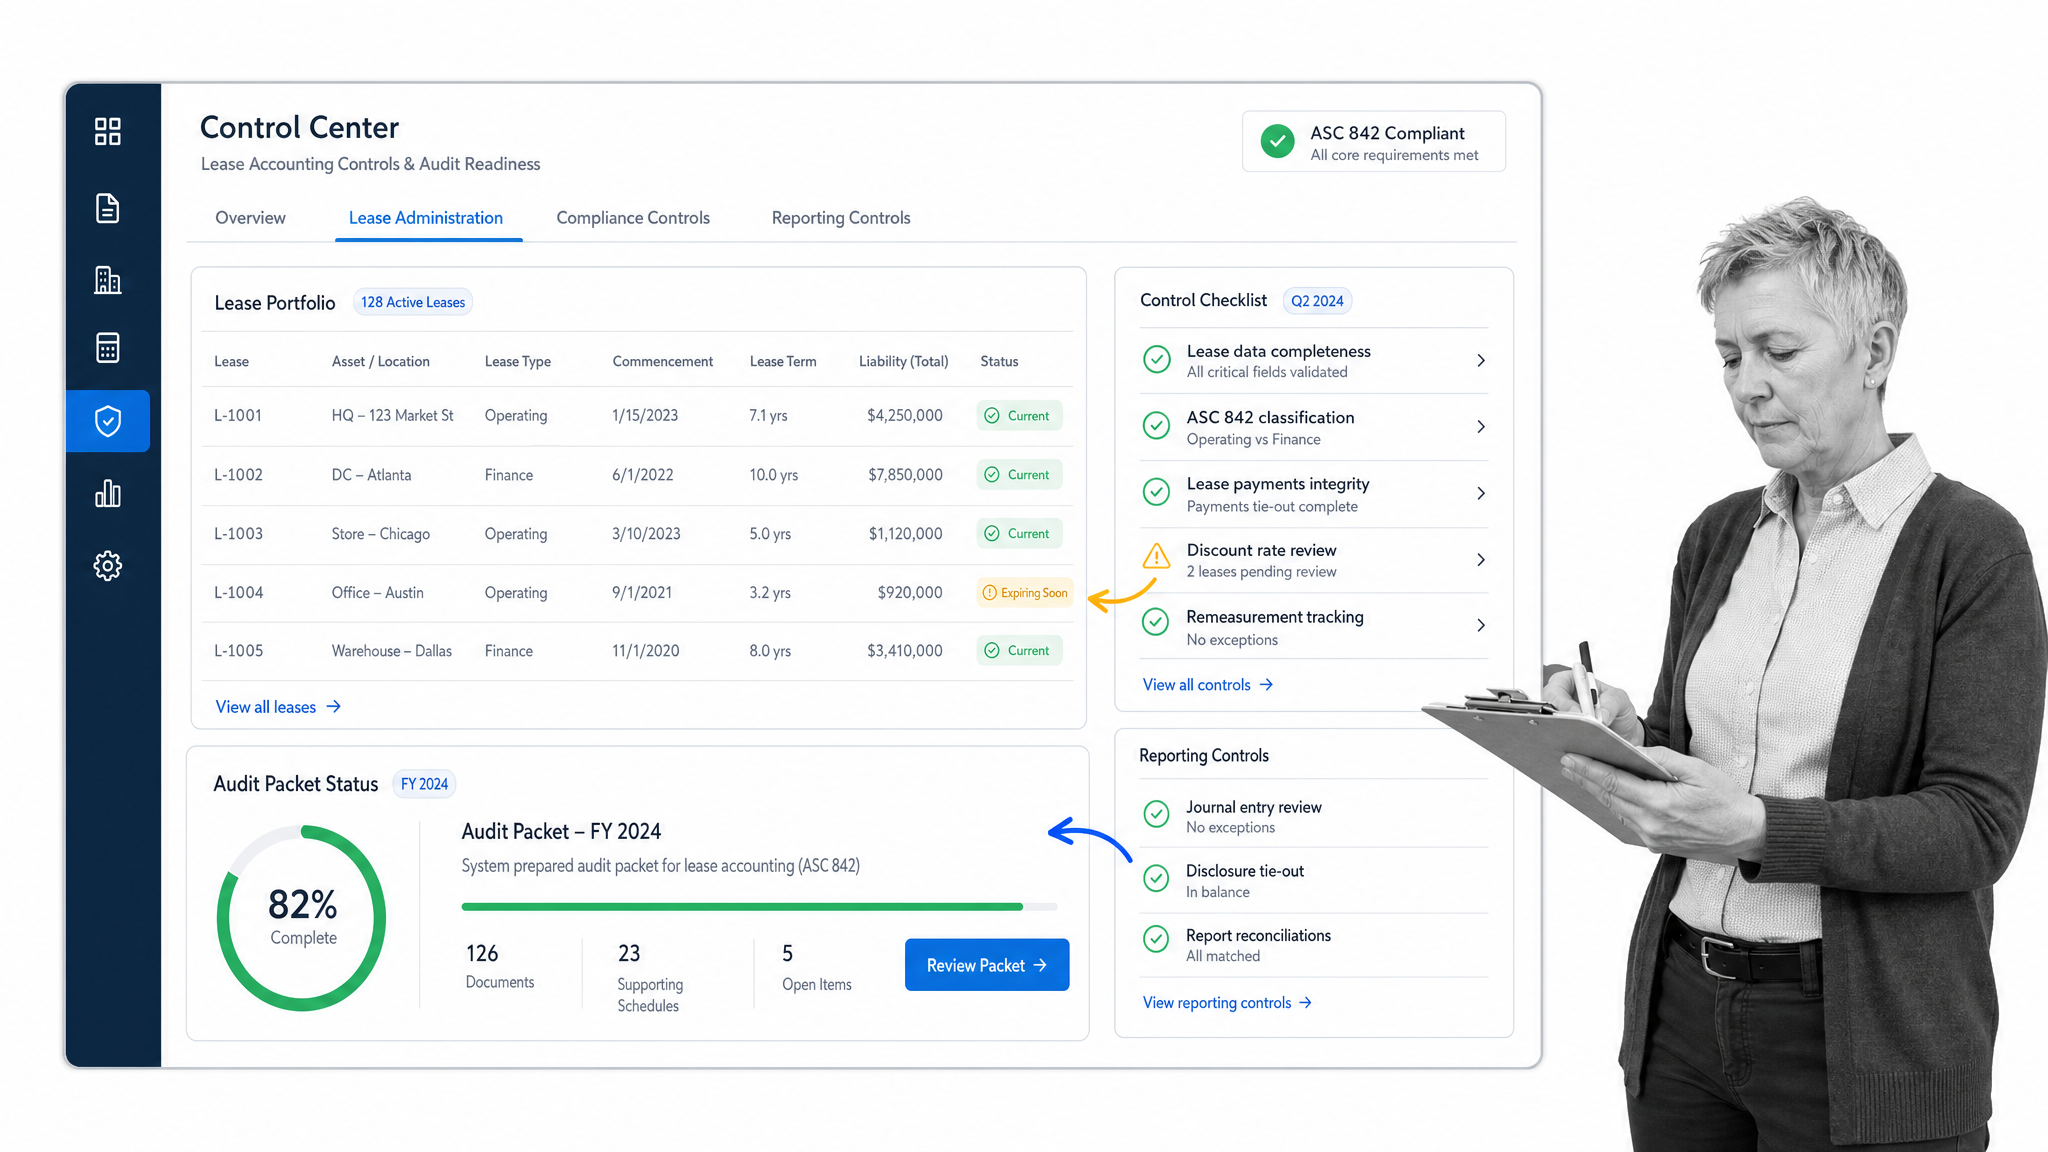The width and height of the screenshot is (2048, 1152).
Task: Open the View all leases link
Action: (x=278, y=707)
